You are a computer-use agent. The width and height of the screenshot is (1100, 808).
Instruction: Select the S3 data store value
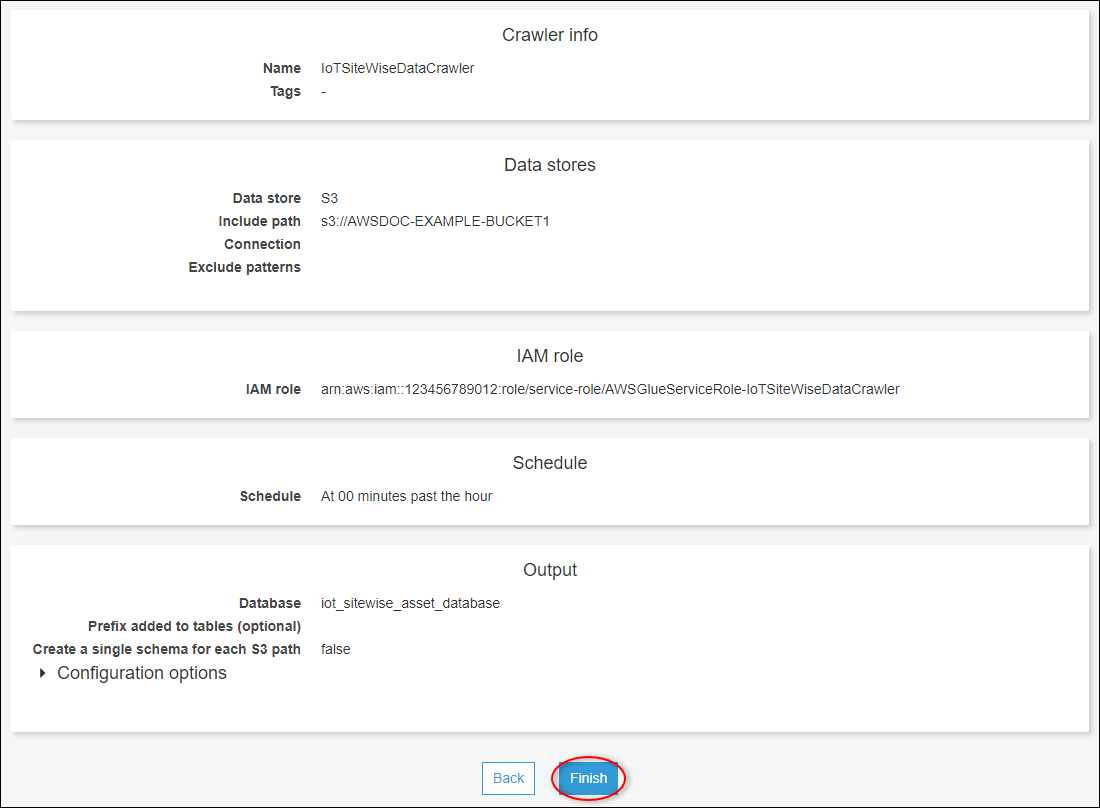(x=329, y=198)
